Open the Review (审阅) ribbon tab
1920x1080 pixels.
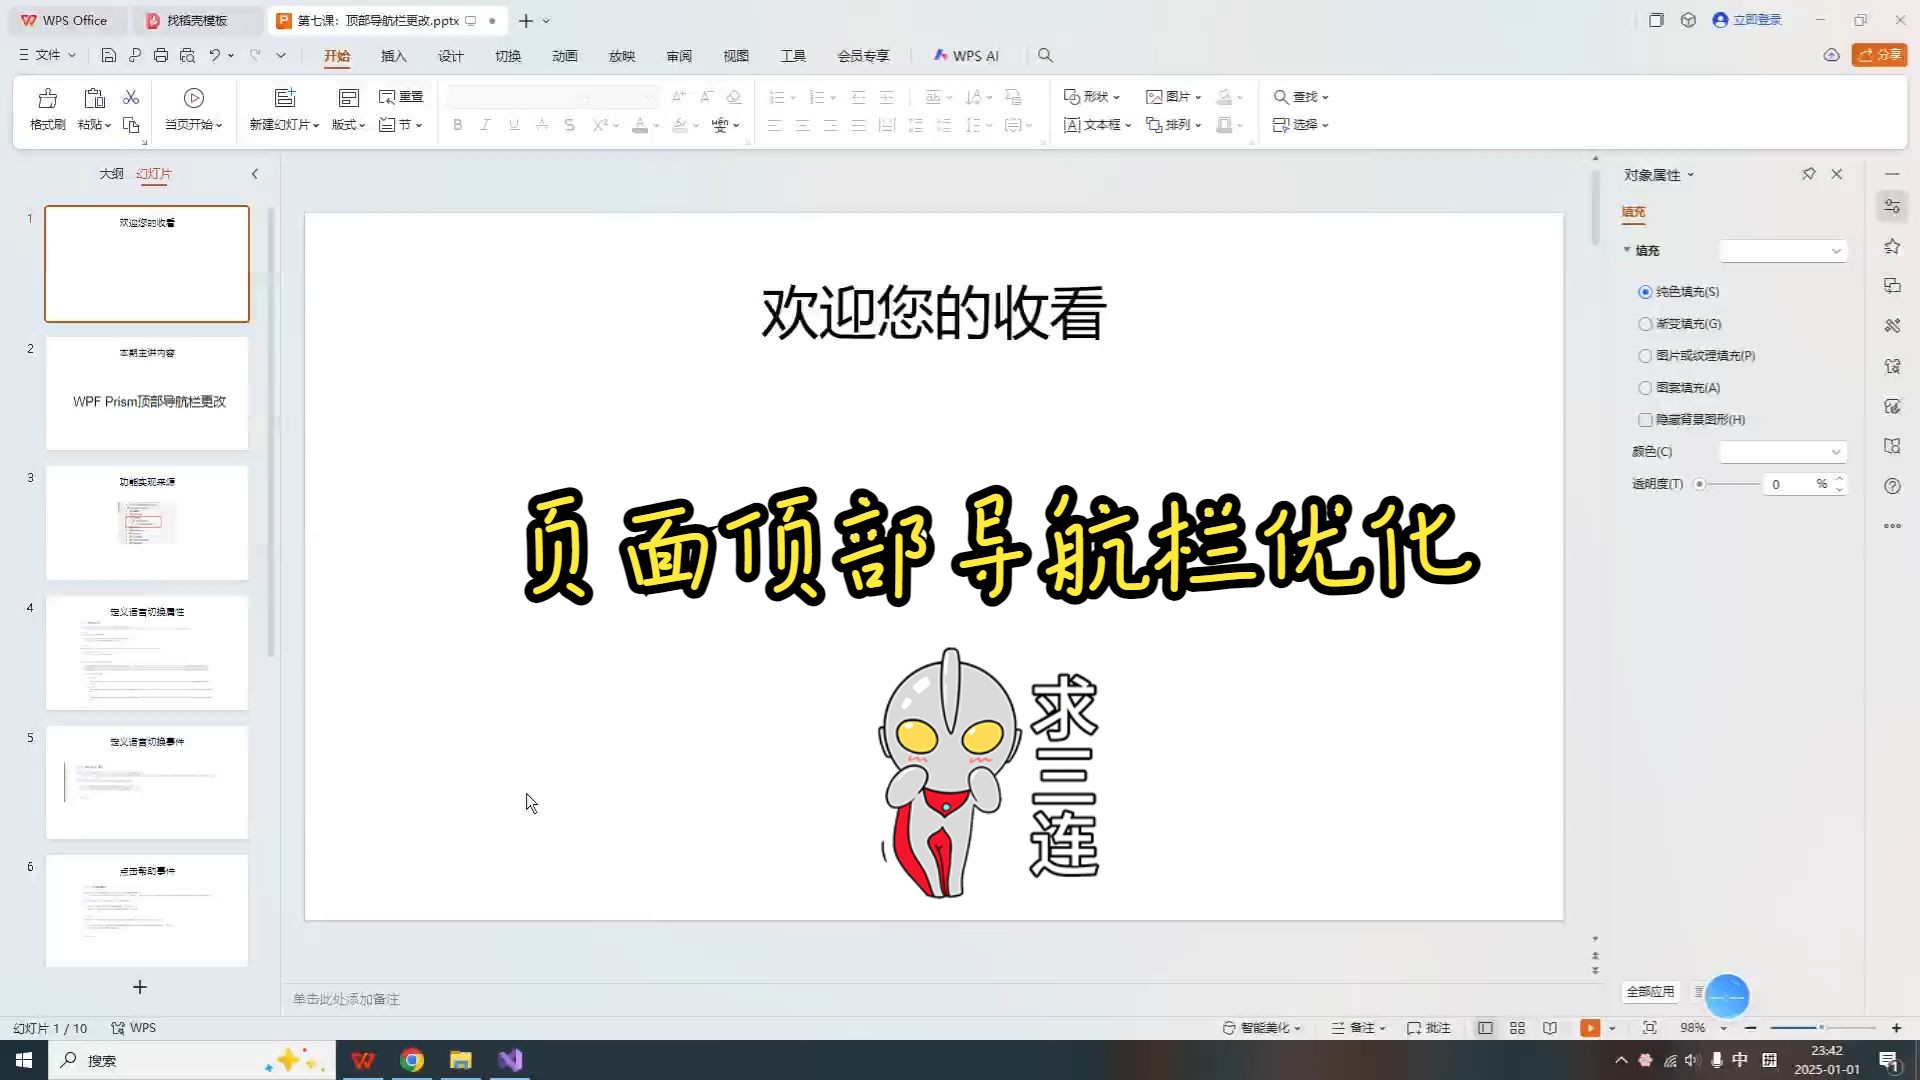[x=679, y=56]
